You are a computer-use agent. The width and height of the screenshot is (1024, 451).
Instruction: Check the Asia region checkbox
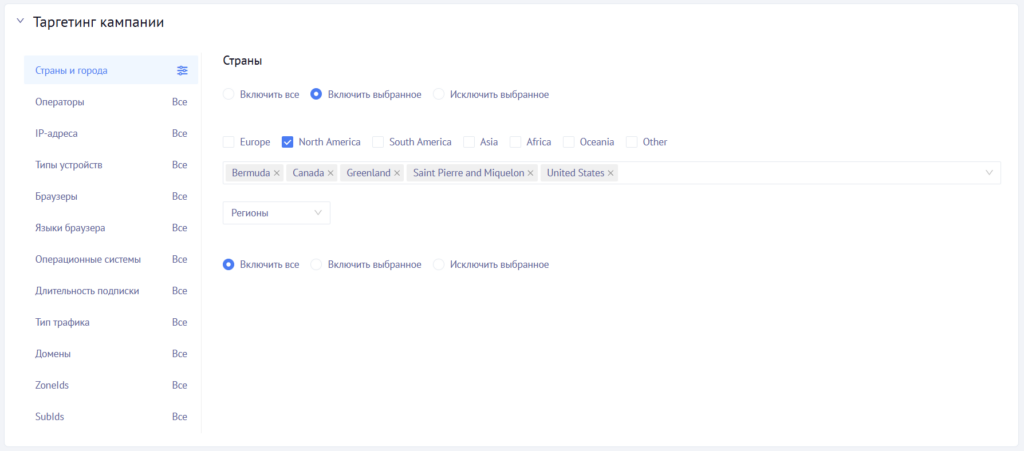pos(469,142)
